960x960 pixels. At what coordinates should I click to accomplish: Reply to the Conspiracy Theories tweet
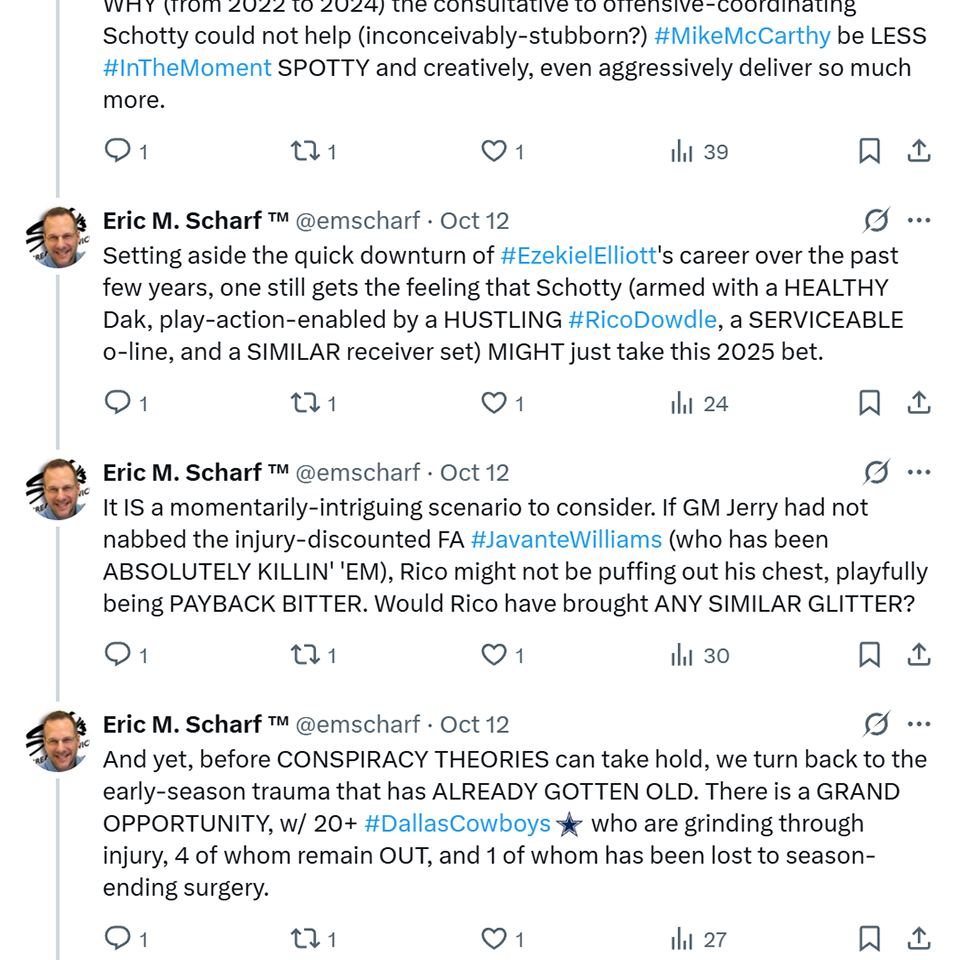point(119,939)
